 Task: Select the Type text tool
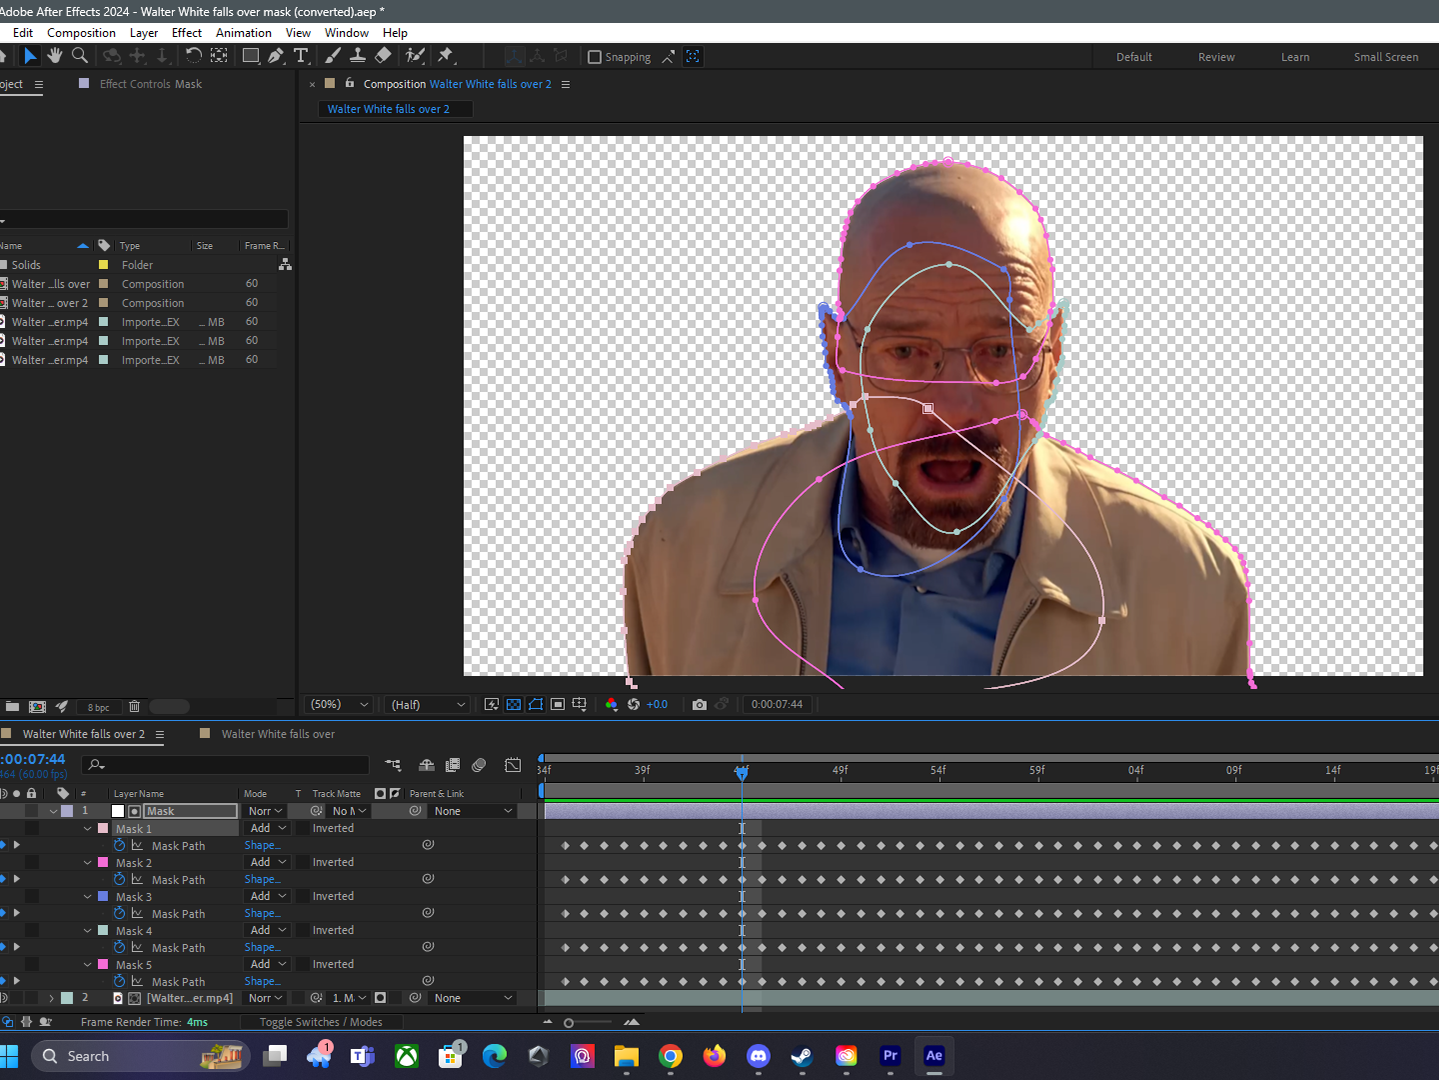pos(301,56)
